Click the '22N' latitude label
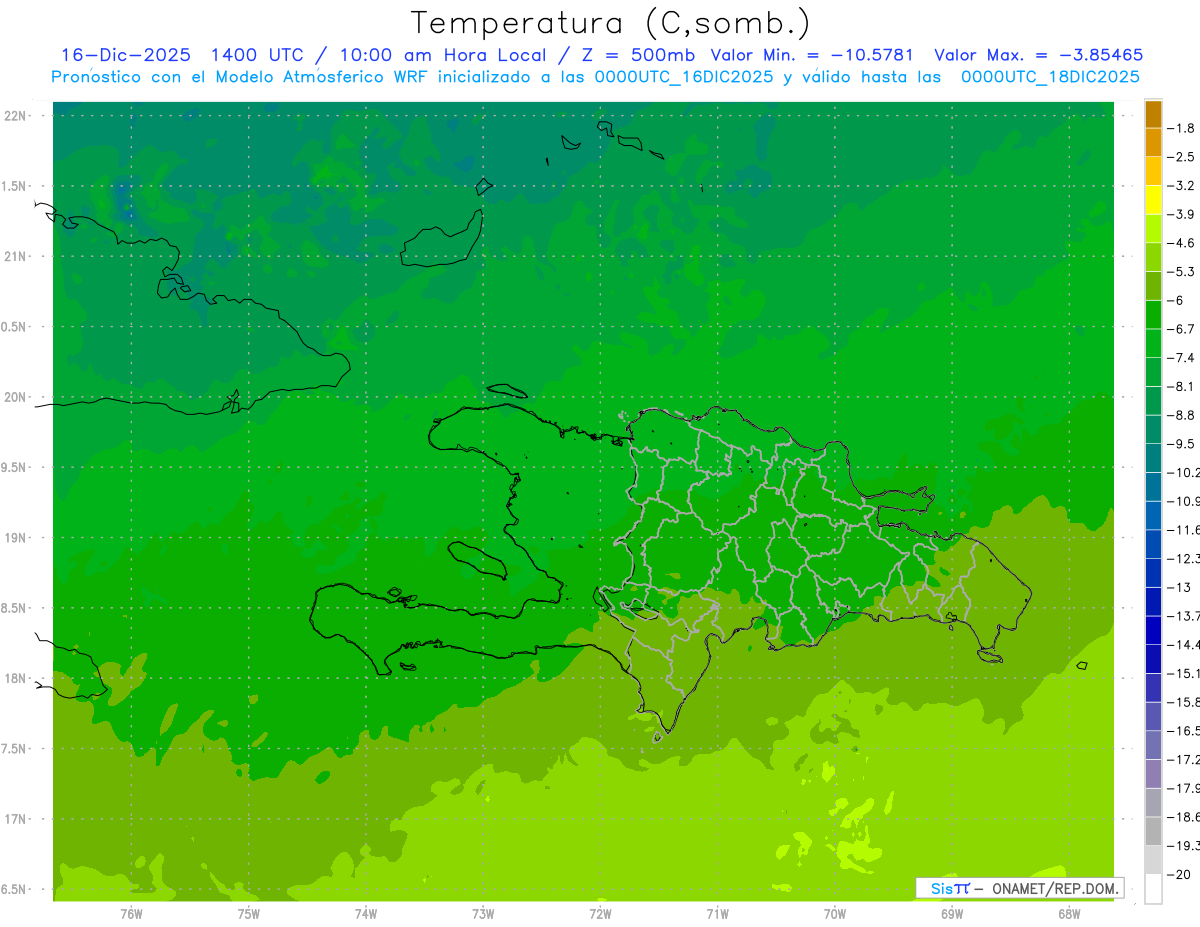1200x927 pixels. [x=16, y=116]
